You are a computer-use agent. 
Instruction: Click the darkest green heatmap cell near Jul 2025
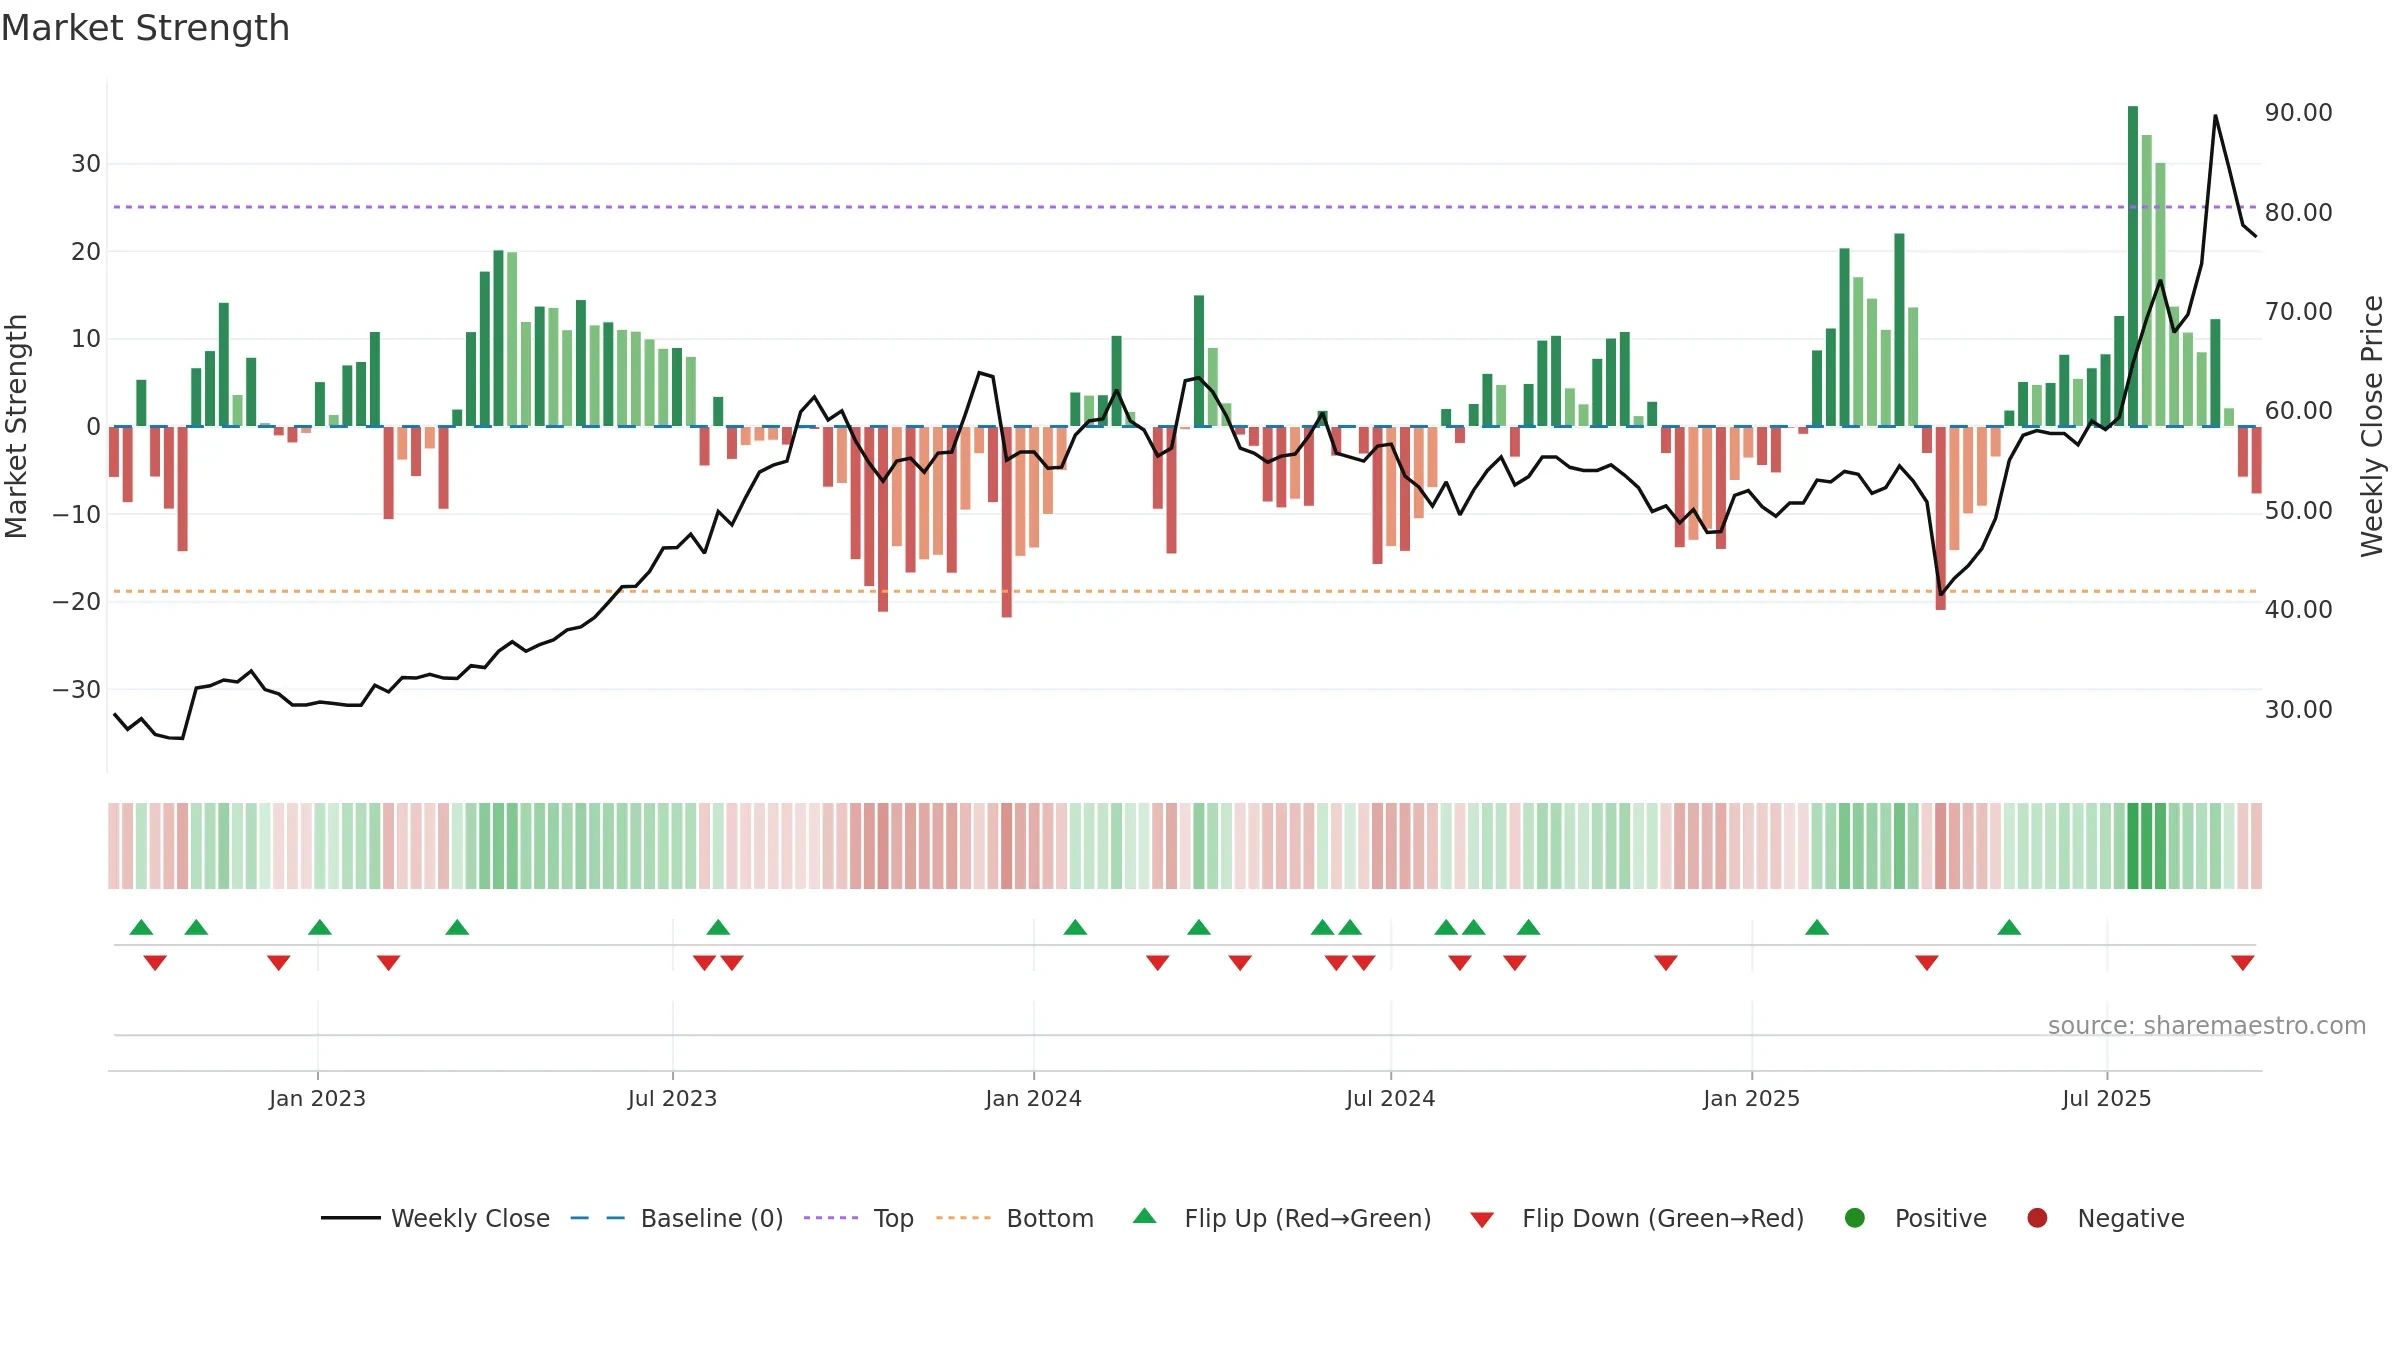(2133, 846)
